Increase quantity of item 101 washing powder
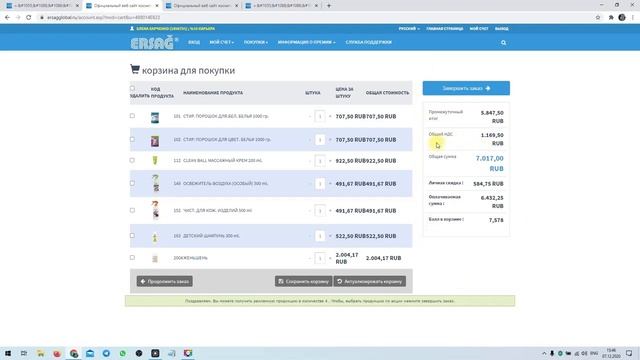640x360 pixels. coord(330,116)
